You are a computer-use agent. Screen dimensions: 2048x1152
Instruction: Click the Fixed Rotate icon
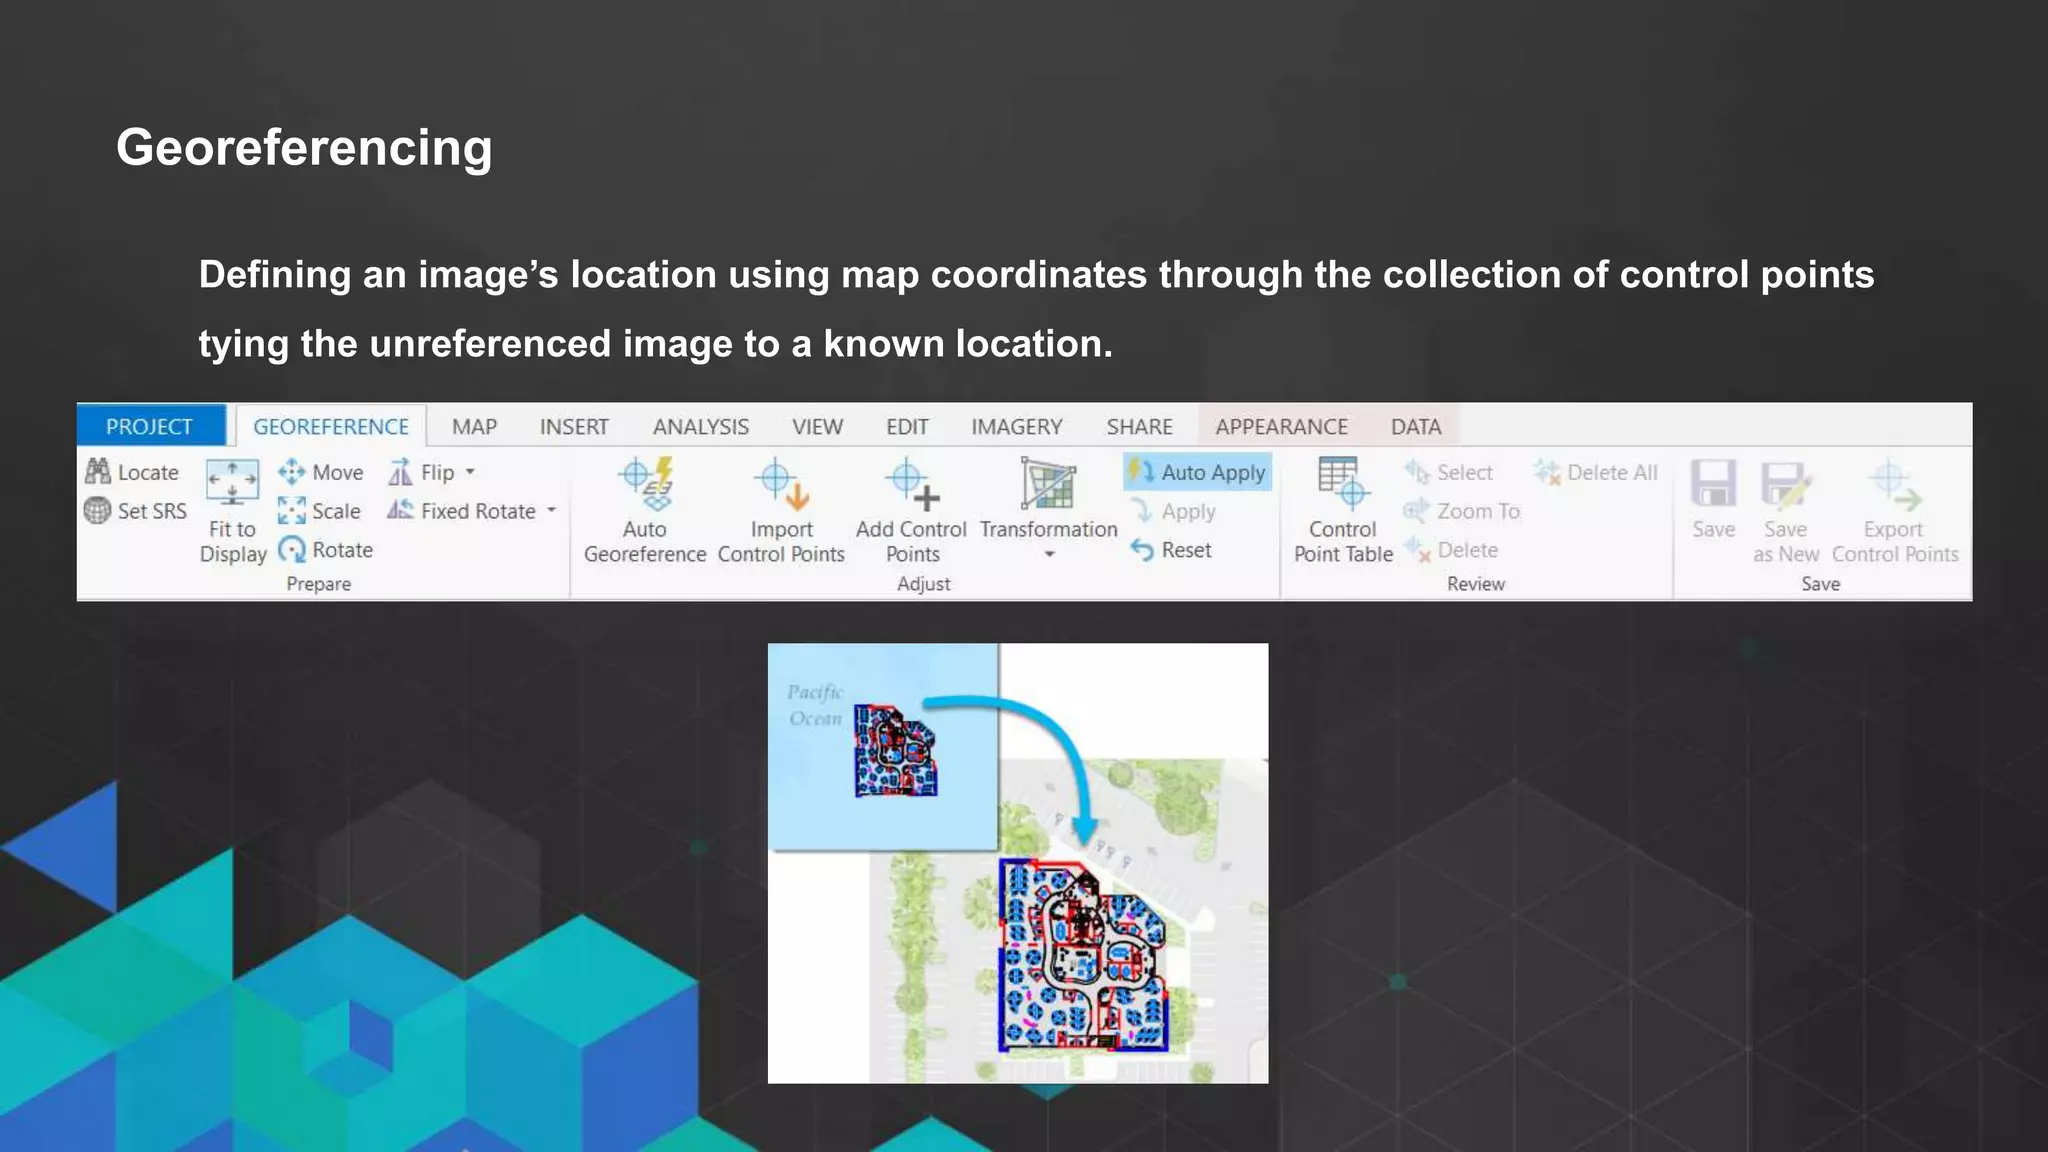point(400,511)
